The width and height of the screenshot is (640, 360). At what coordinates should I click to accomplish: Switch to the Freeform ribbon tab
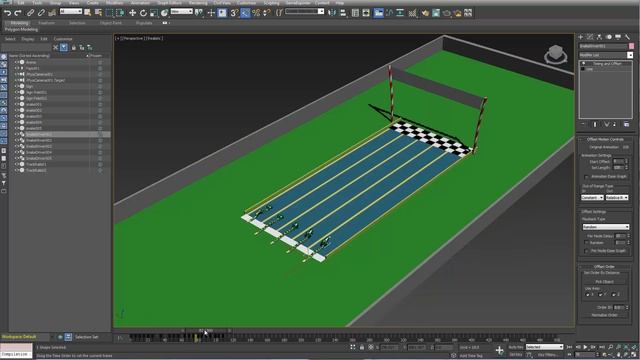pyautogui.click(x=47, y=23)
